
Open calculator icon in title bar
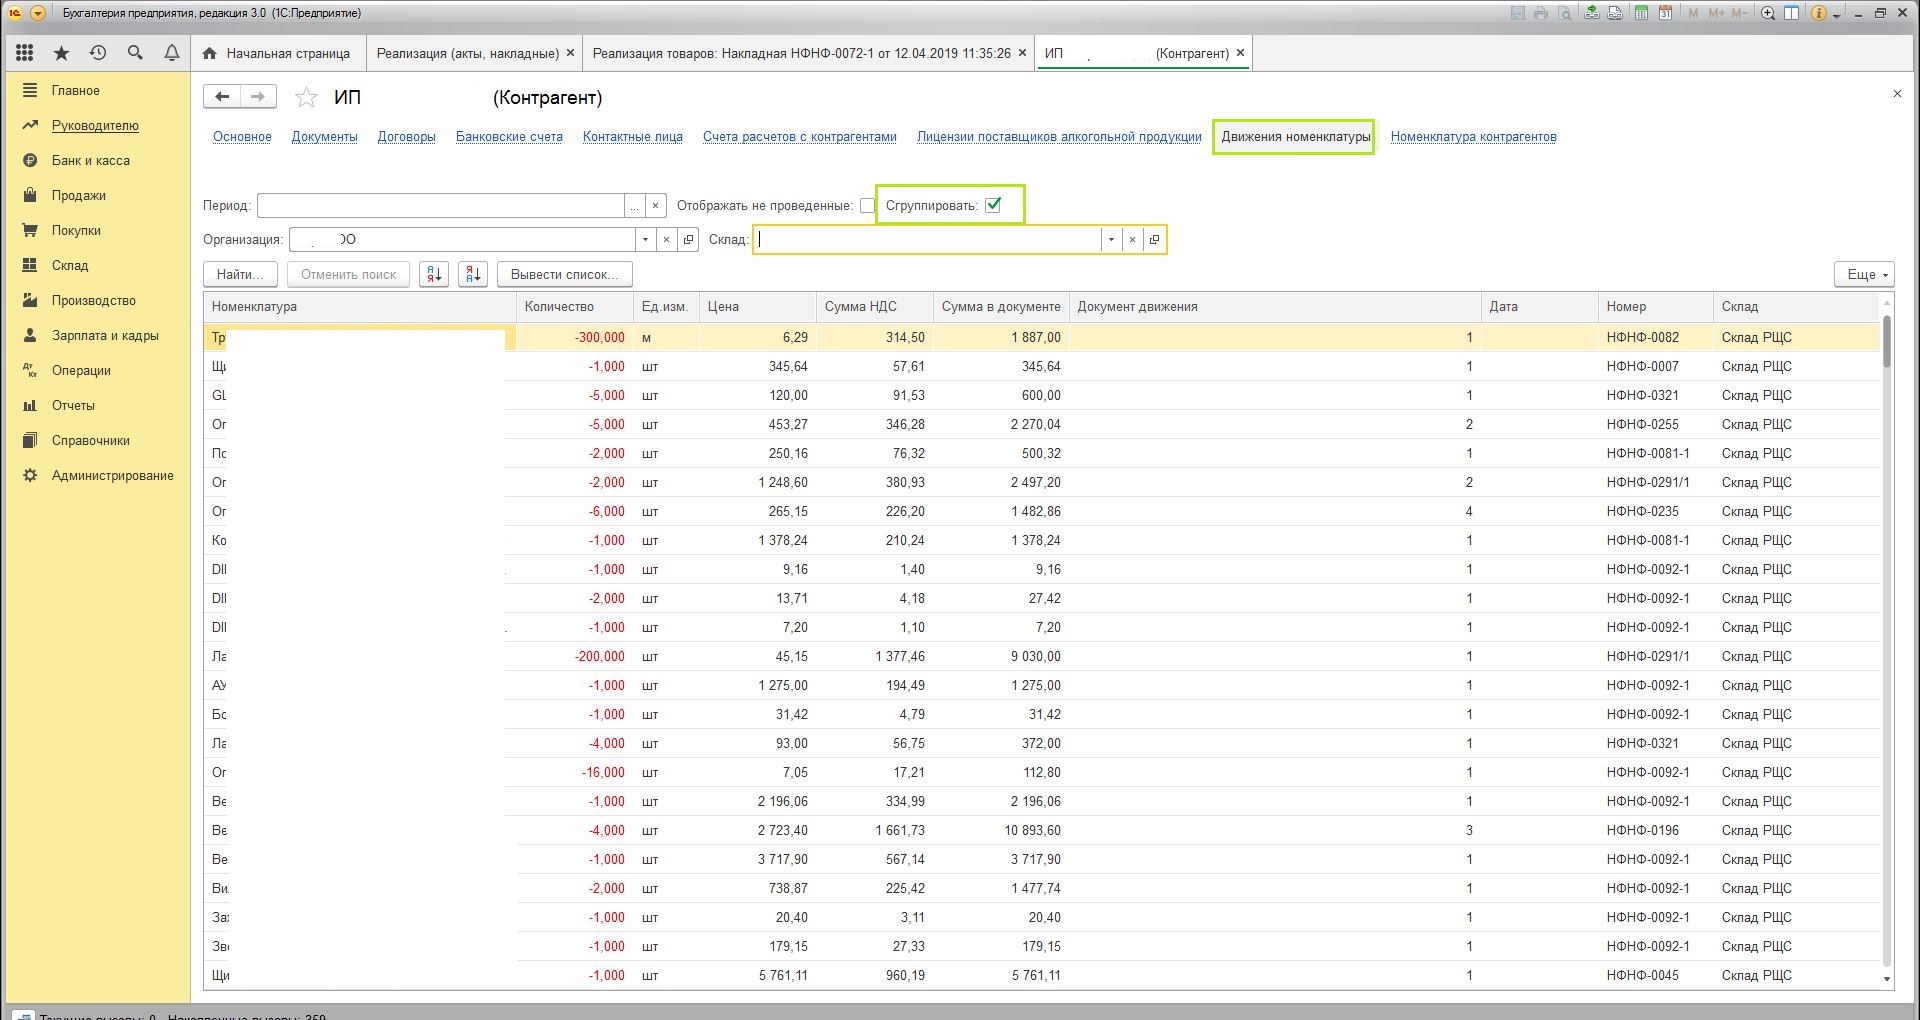click(x=1641, y=13)
